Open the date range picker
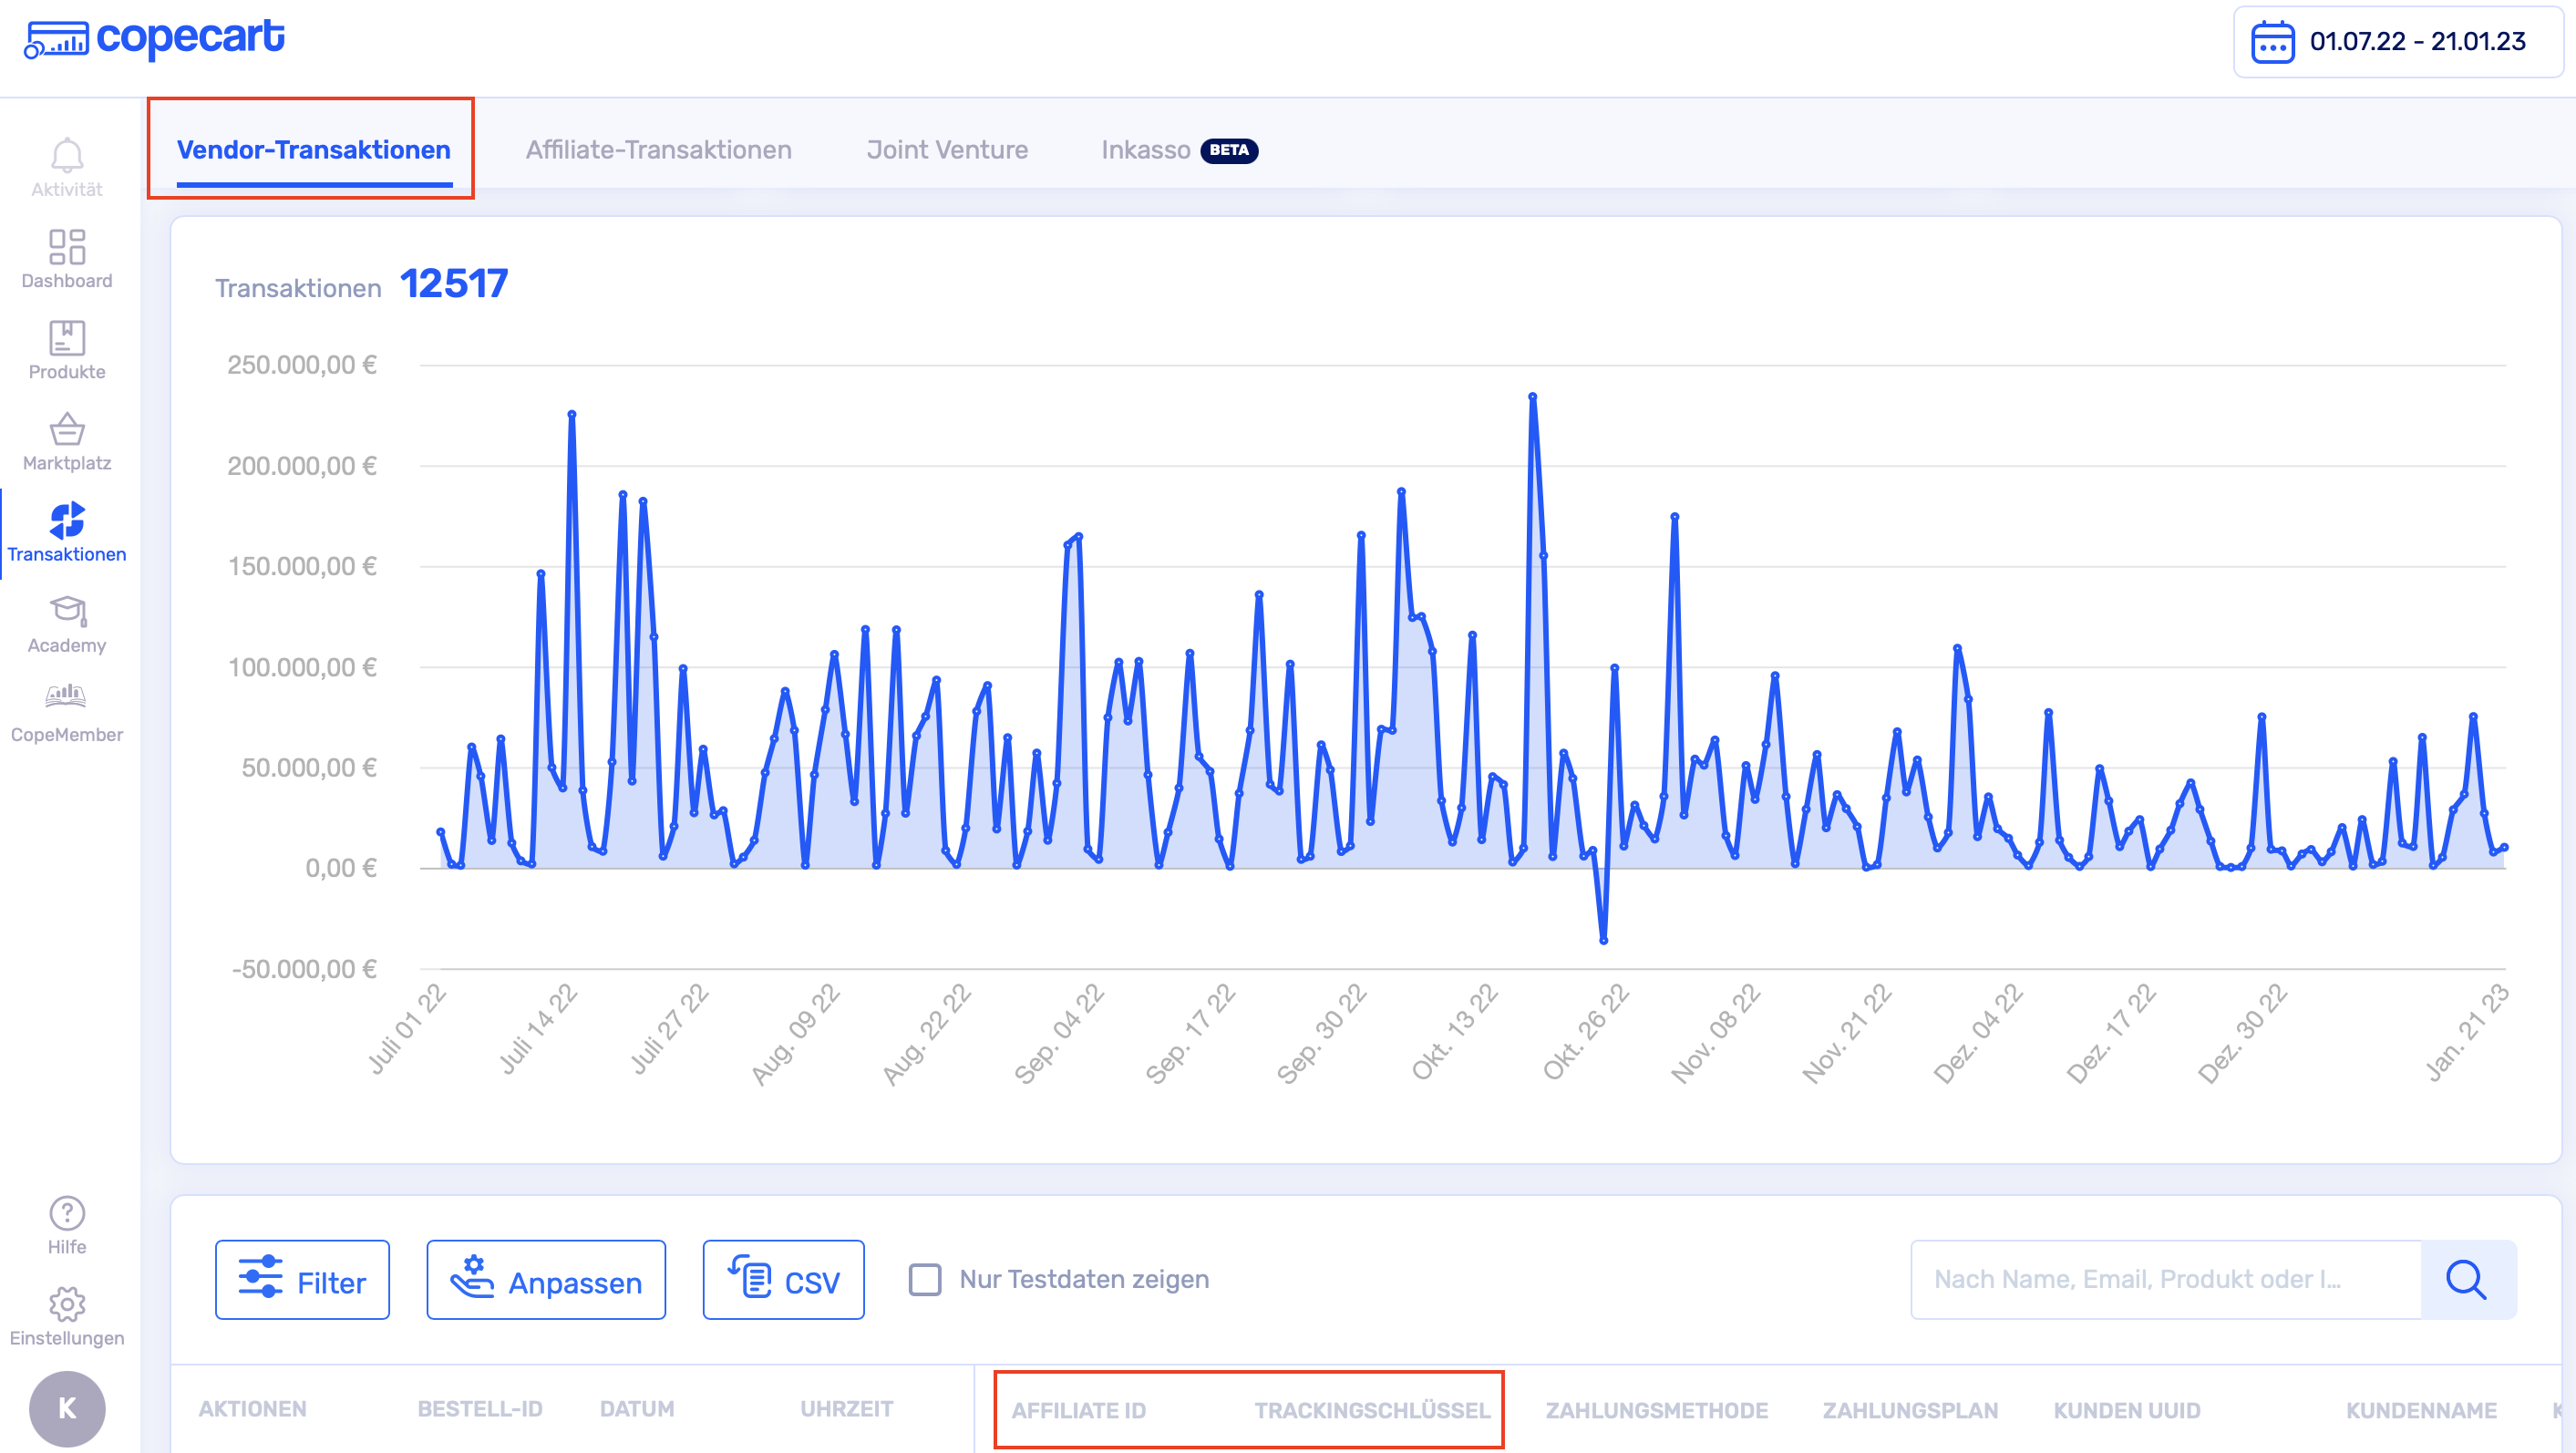The width and height of the screenshot is (2576, 1453). click(x=2397, y=41)
